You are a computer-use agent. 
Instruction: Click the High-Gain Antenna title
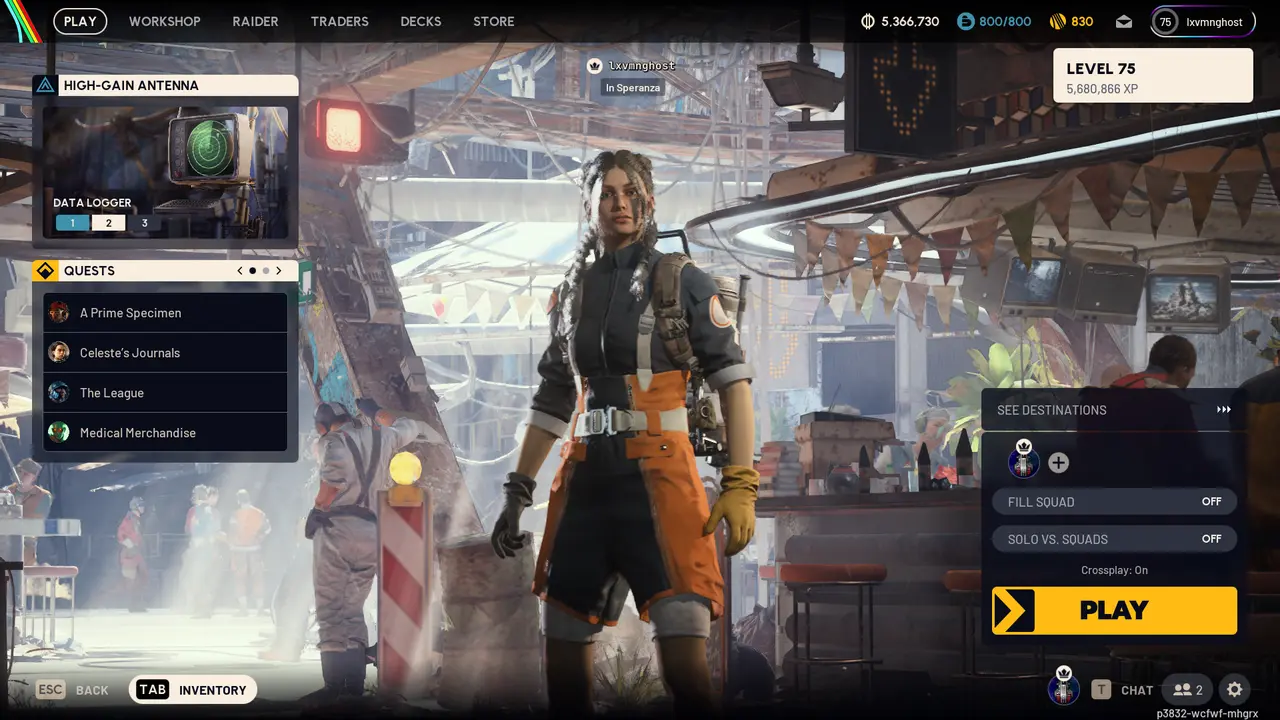tap(131, 85)
